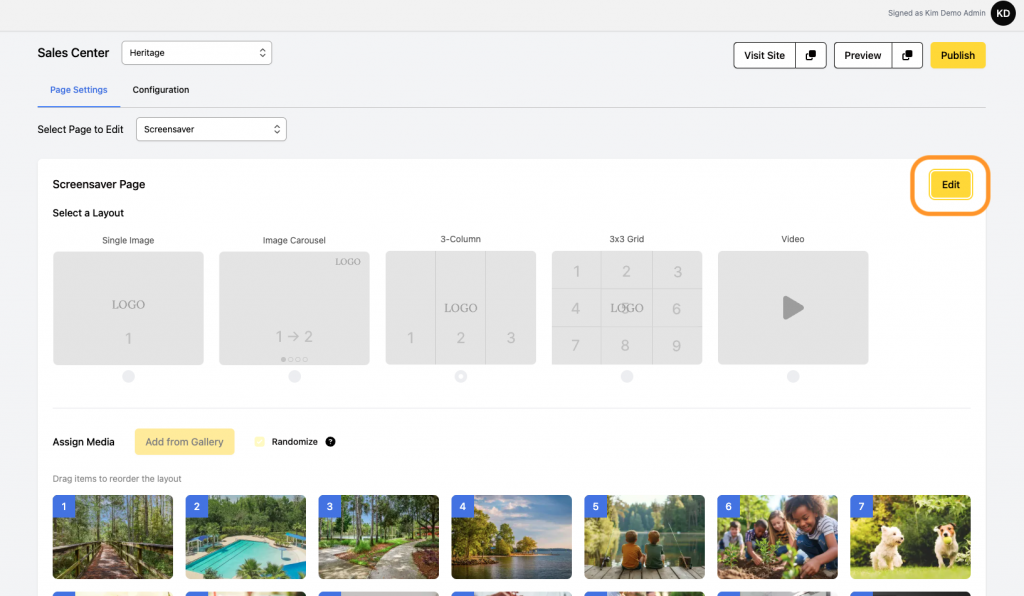
Task: Choose the Single Image layout preview
Action: point(129,308)
